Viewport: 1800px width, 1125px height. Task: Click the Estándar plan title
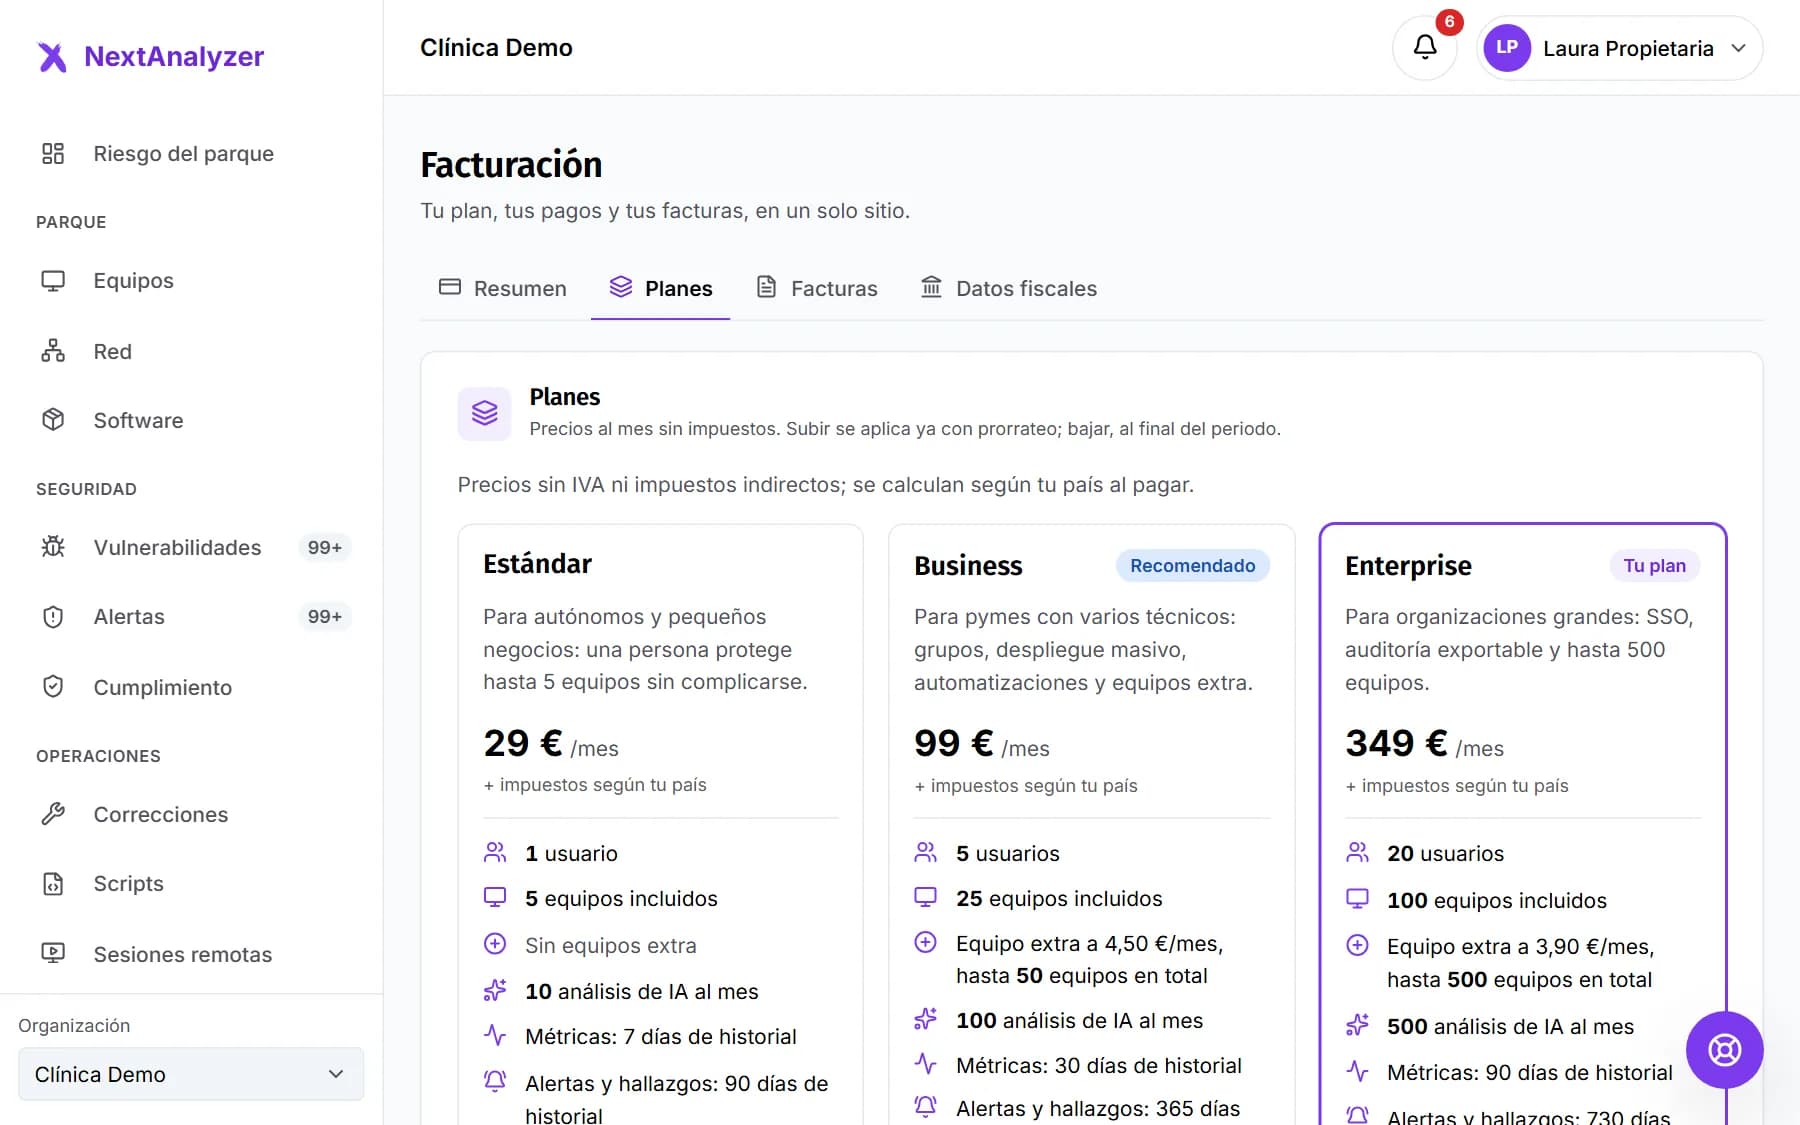click(x=537, y=564)
